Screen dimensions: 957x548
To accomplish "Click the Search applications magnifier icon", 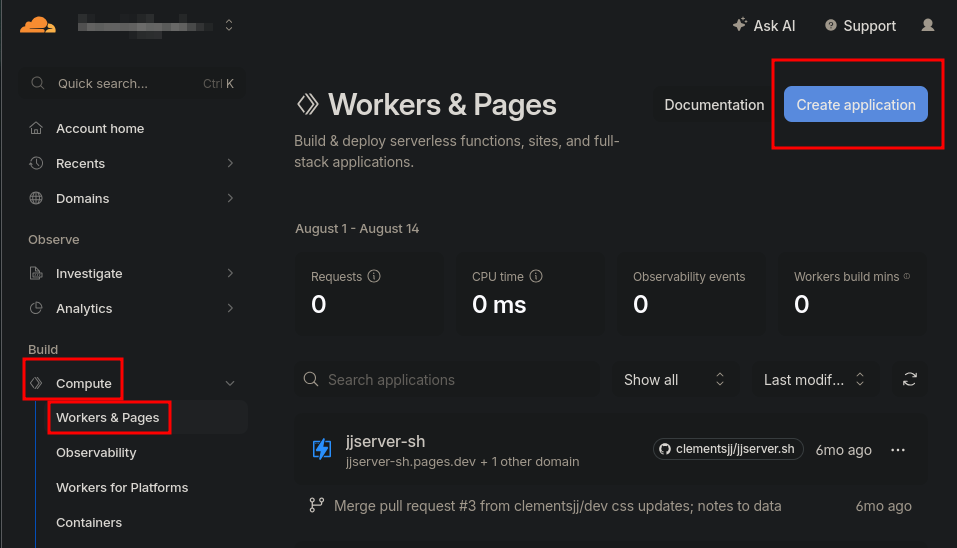I will pos(311,379).
